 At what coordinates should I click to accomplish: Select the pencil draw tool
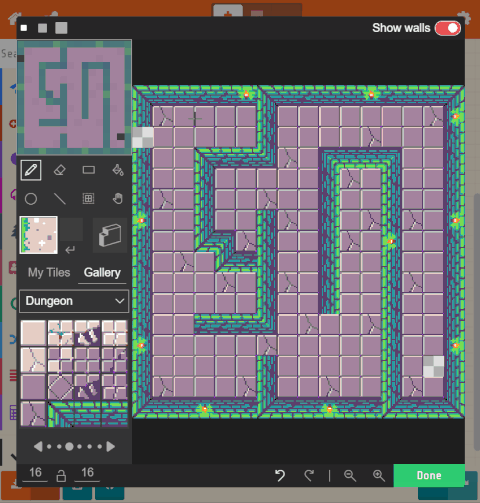pyautogui.click(x=31, y=170)
